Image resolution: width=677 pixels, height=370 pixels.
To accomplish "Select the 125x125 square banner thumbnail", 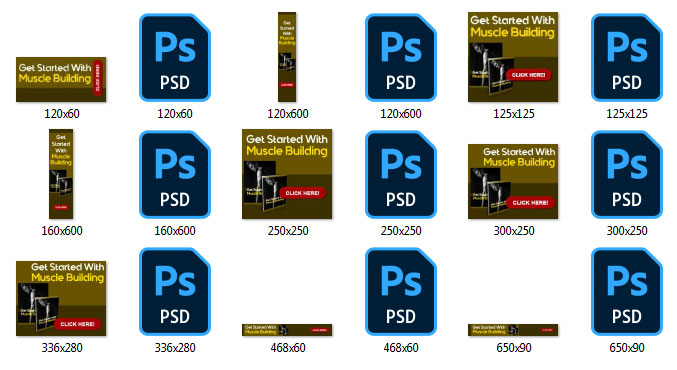I will pos(513,57).
